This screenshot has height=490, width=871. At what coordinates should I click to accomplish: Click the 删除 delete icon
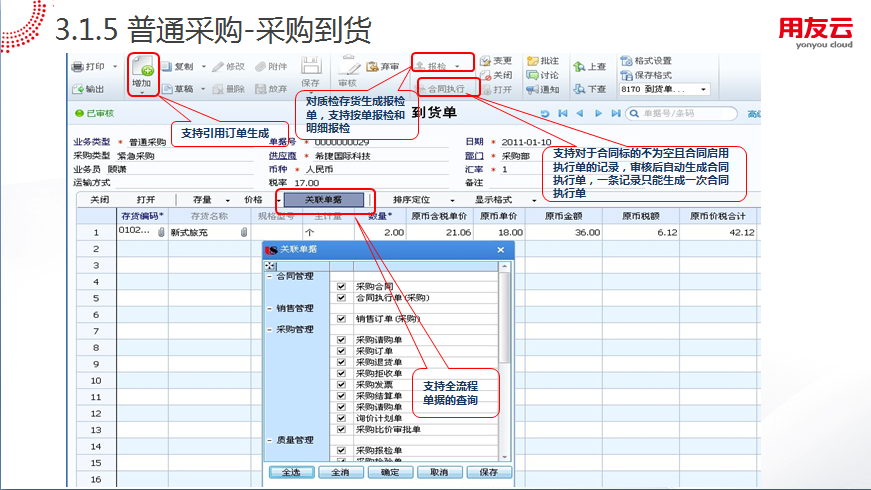tap(218, 89)
